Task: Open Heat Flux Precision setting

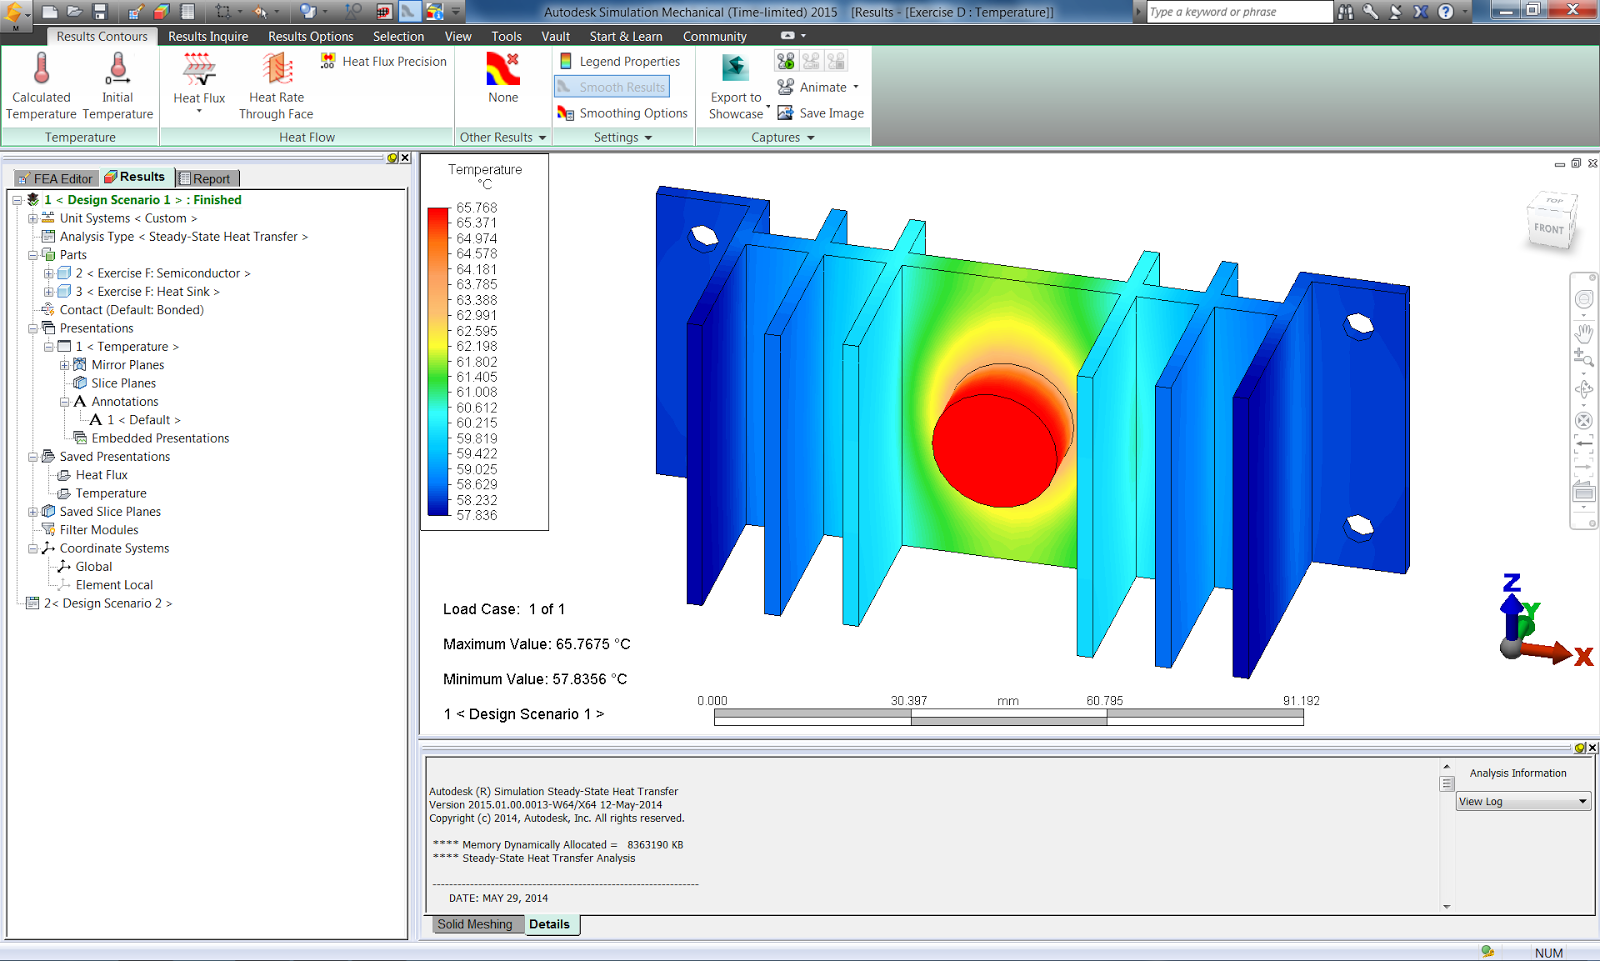Action: (384, 61)
